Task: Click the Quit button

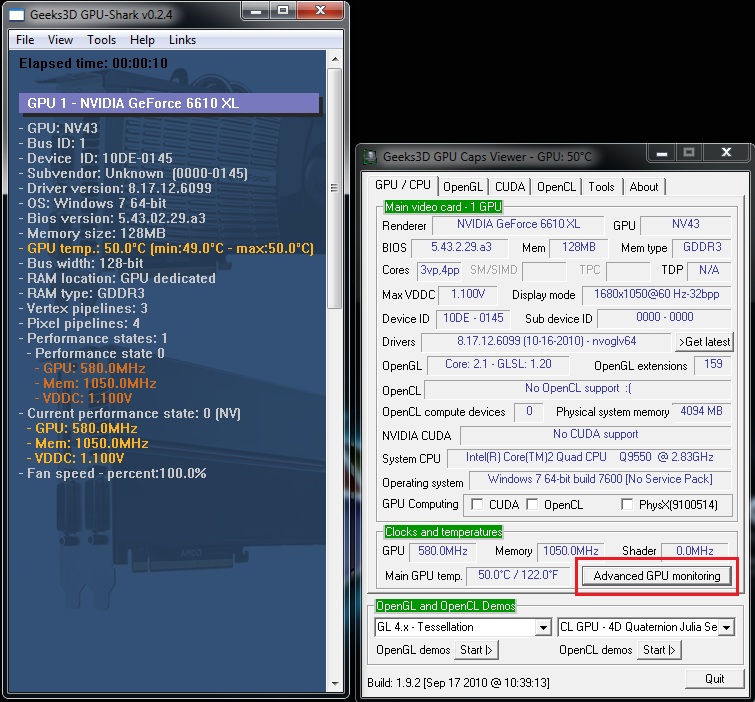Action: (x=715, y=679)
